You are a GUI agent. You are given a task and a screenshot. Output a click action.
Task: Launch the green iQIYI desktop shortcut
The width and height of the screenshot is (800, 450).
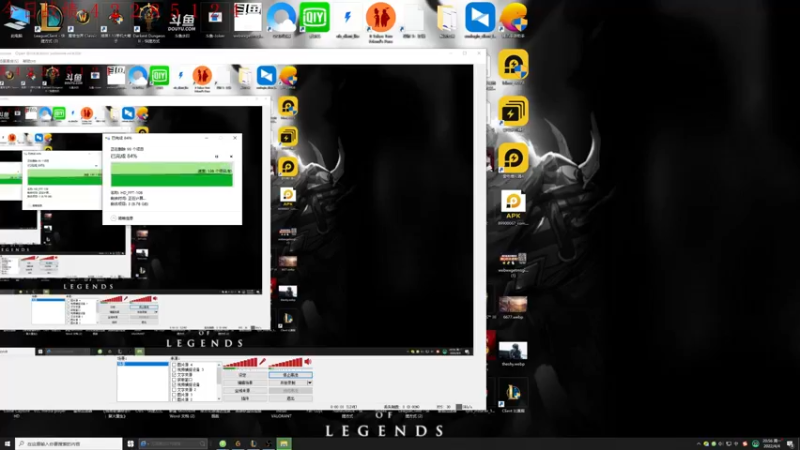pos(314,19)
